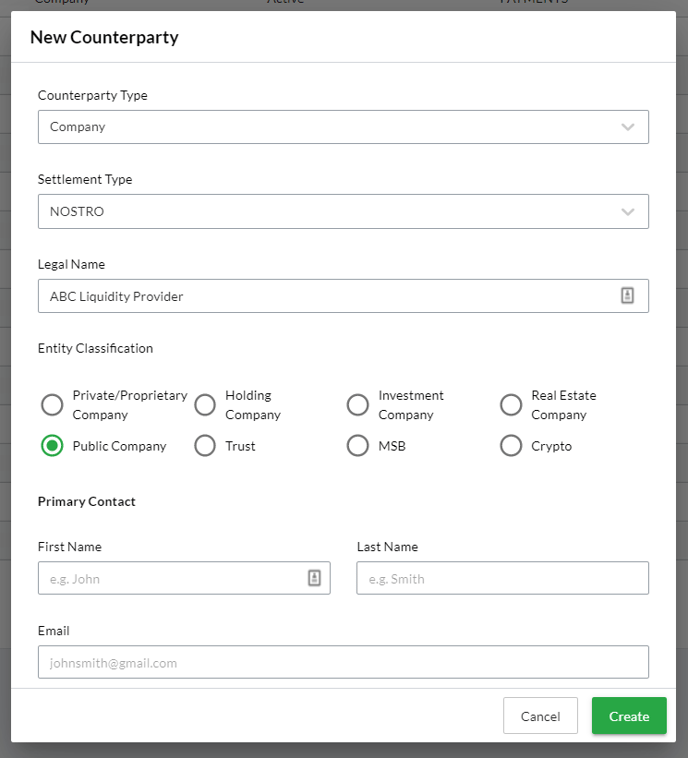Image resolution: width=688 pixels, height=758 pixels.
Task: Choose Trust entity classification
Action: (205, 446)
